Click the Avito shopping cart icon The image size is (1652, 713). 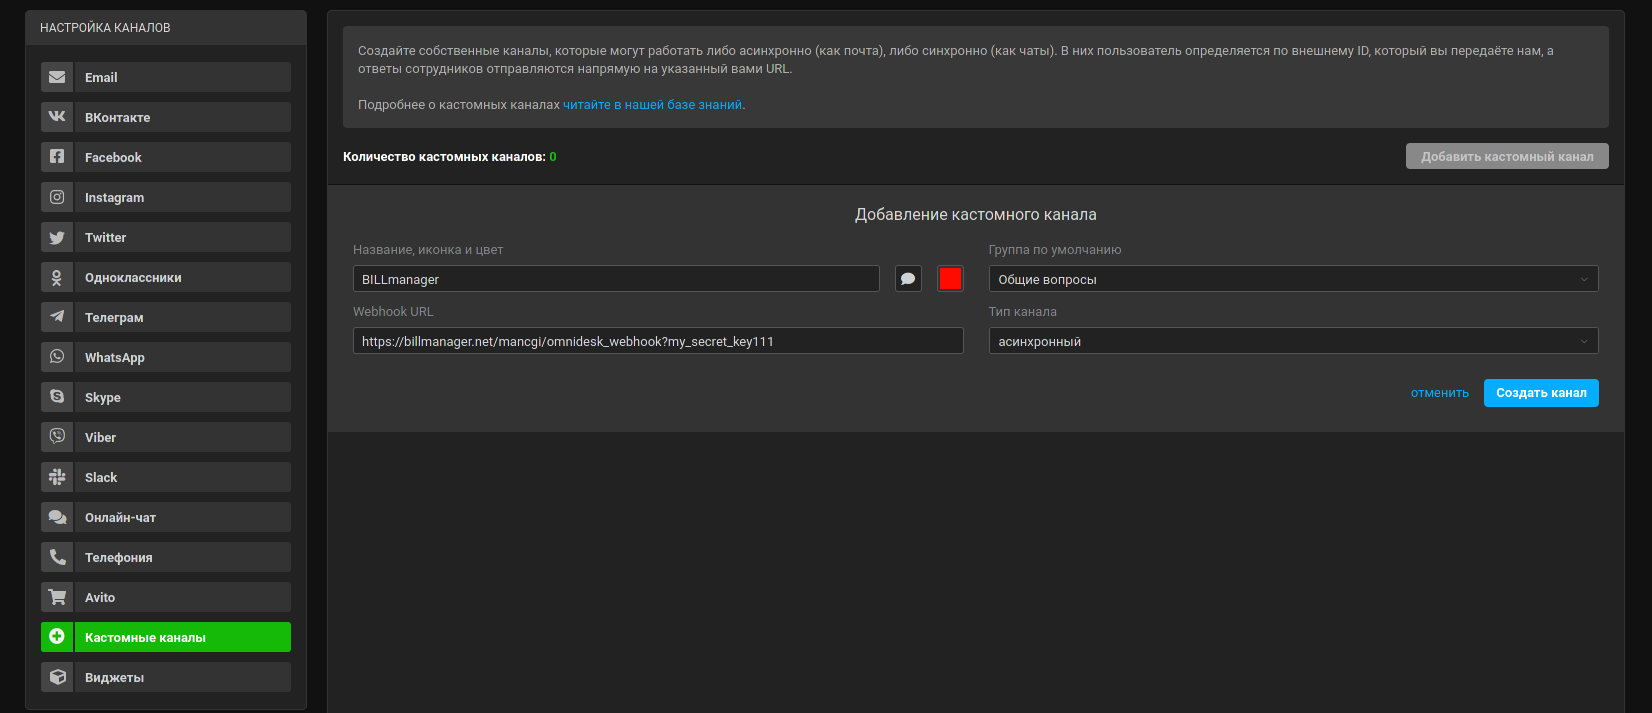click(57, 597)
